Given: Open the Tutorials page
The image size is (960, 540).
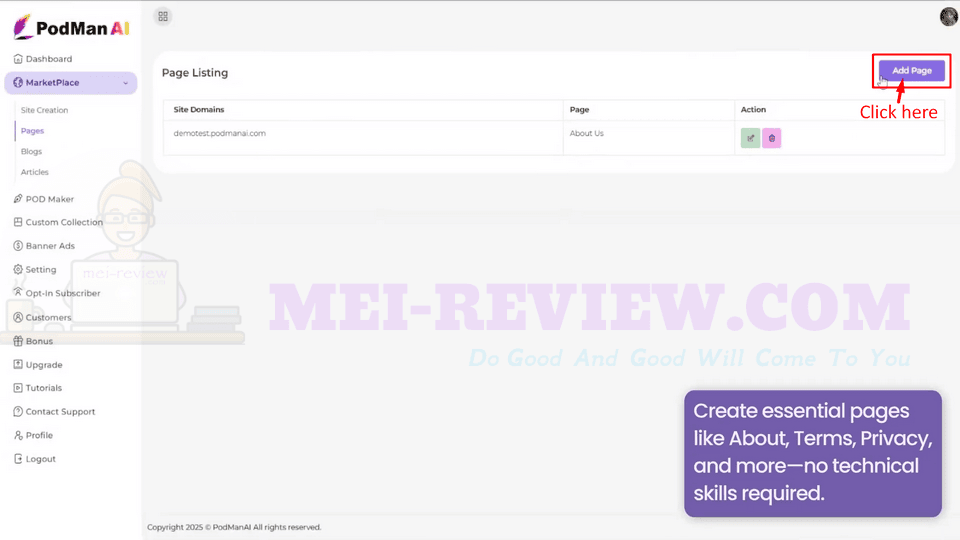Looking at the screenshot, I should point(43,388).
